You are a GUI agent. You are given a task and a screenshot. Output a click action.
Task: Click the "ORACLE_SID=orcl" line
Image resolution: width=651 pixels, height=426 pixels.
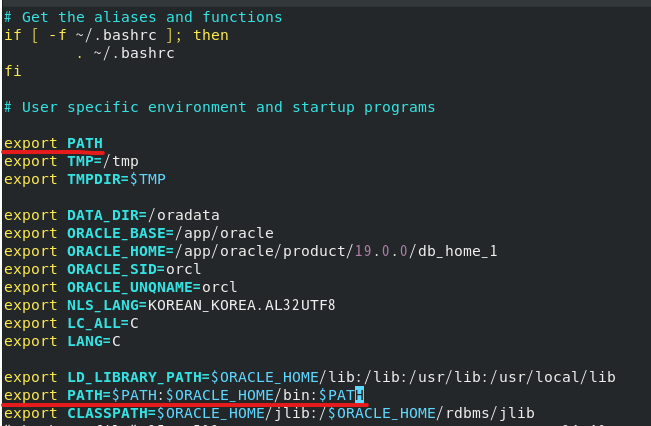point(103,269)
